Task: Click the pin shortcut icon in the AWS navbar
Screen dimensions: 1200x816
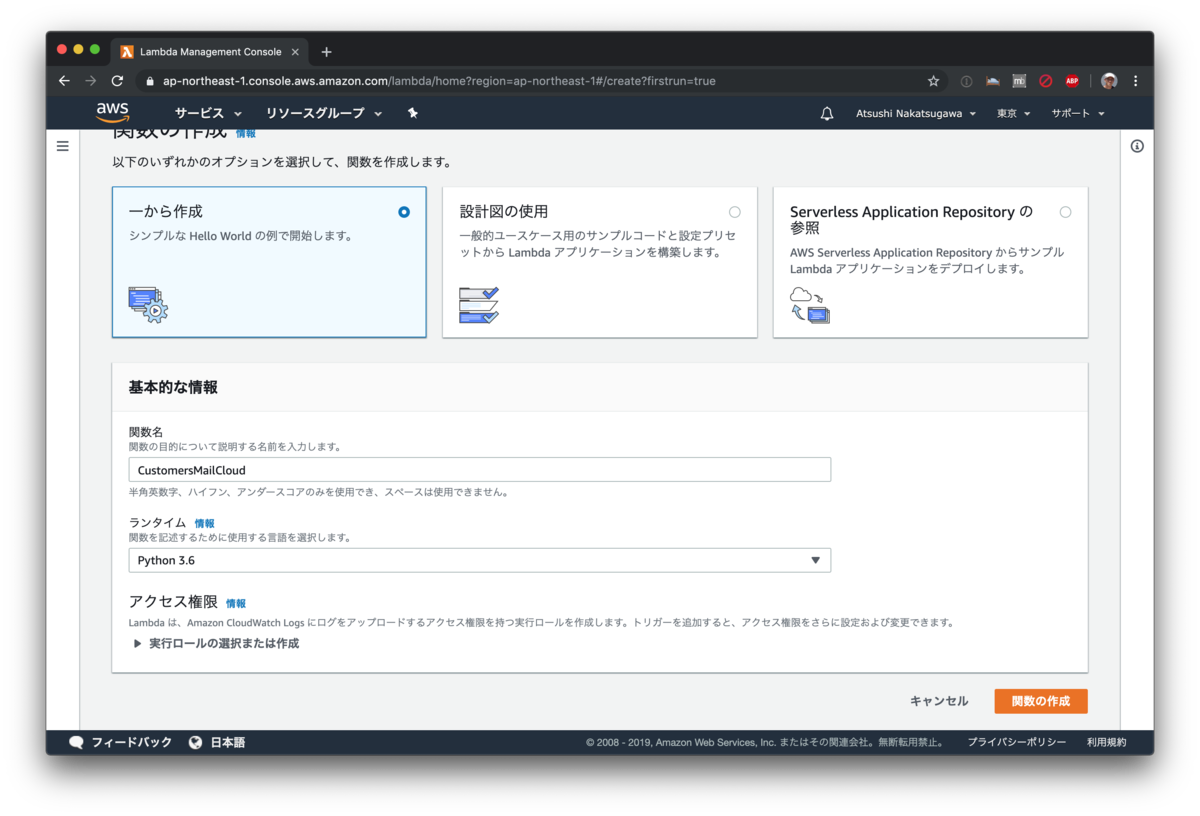Action: 413,114
